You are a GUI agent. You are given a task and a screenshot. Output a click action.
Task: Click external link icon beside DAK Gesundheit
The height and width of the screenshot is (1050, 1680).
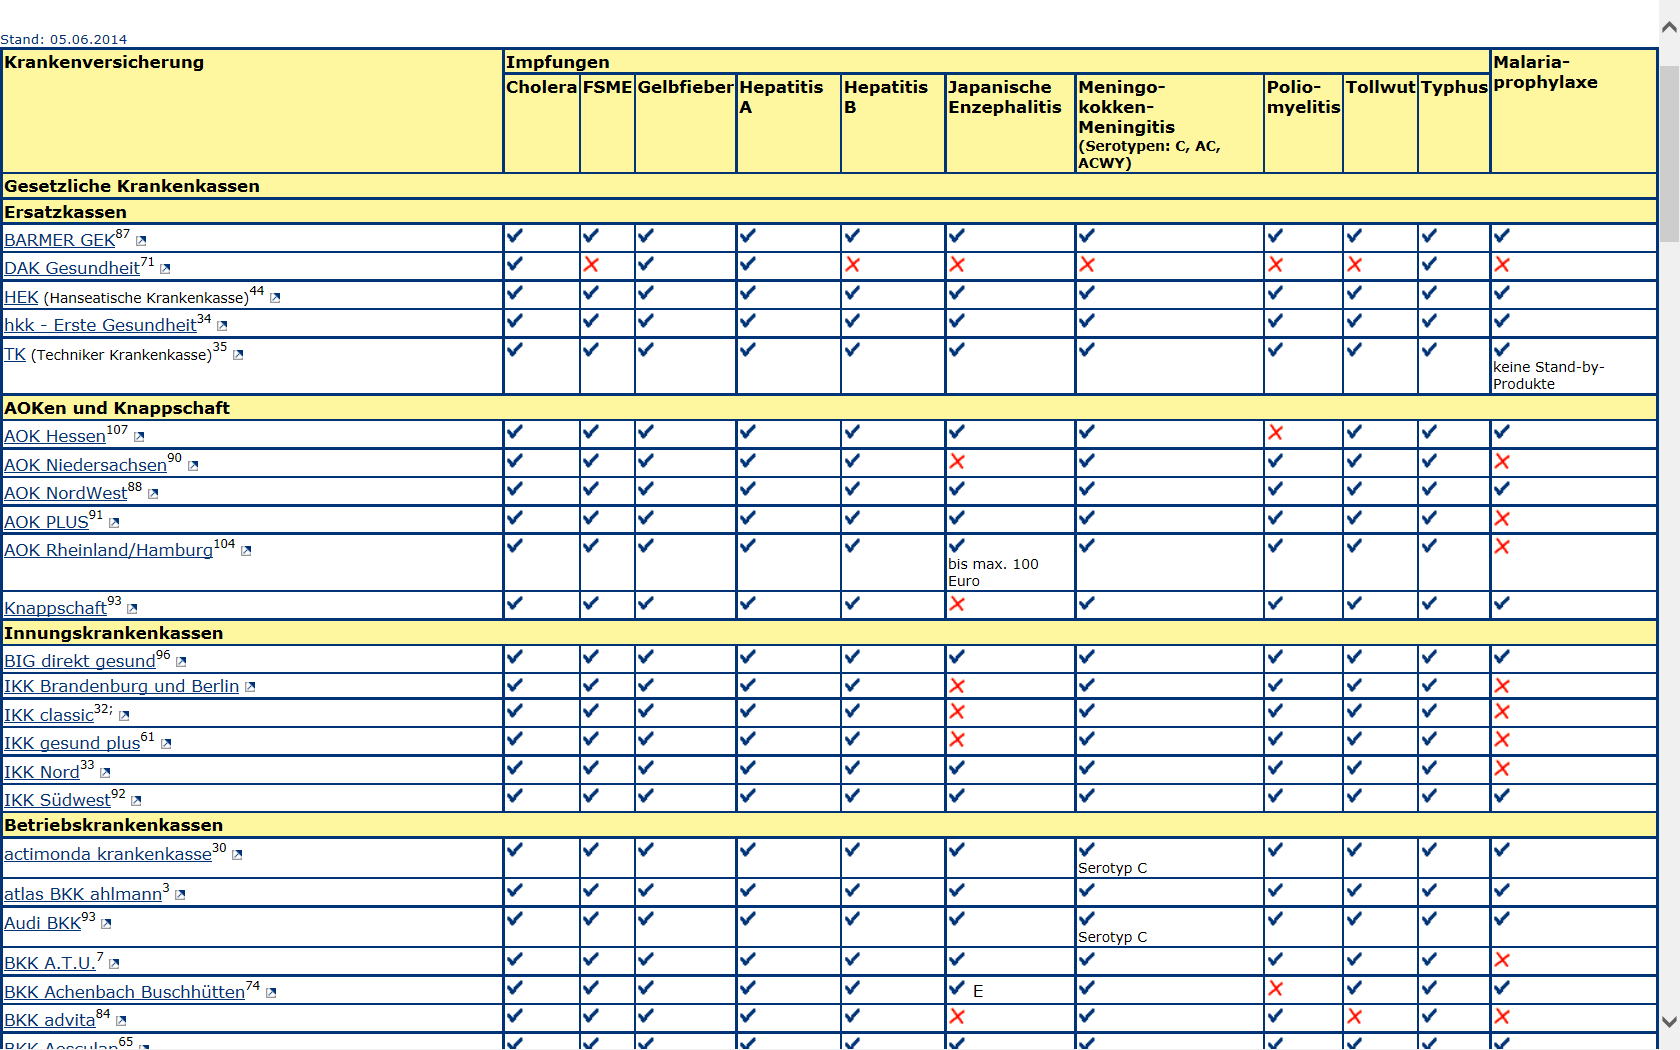(165, 269)
